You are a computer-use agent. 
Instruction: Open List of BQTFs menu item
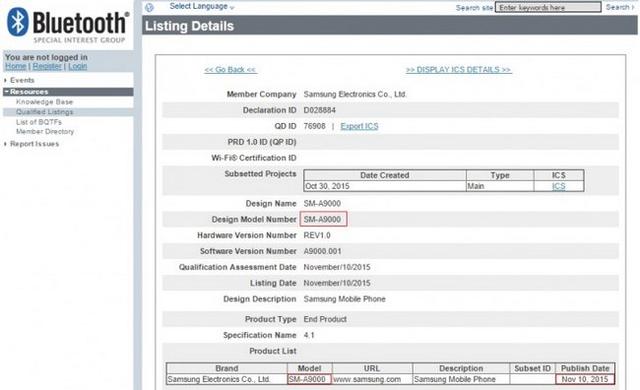tap(39, 122)
